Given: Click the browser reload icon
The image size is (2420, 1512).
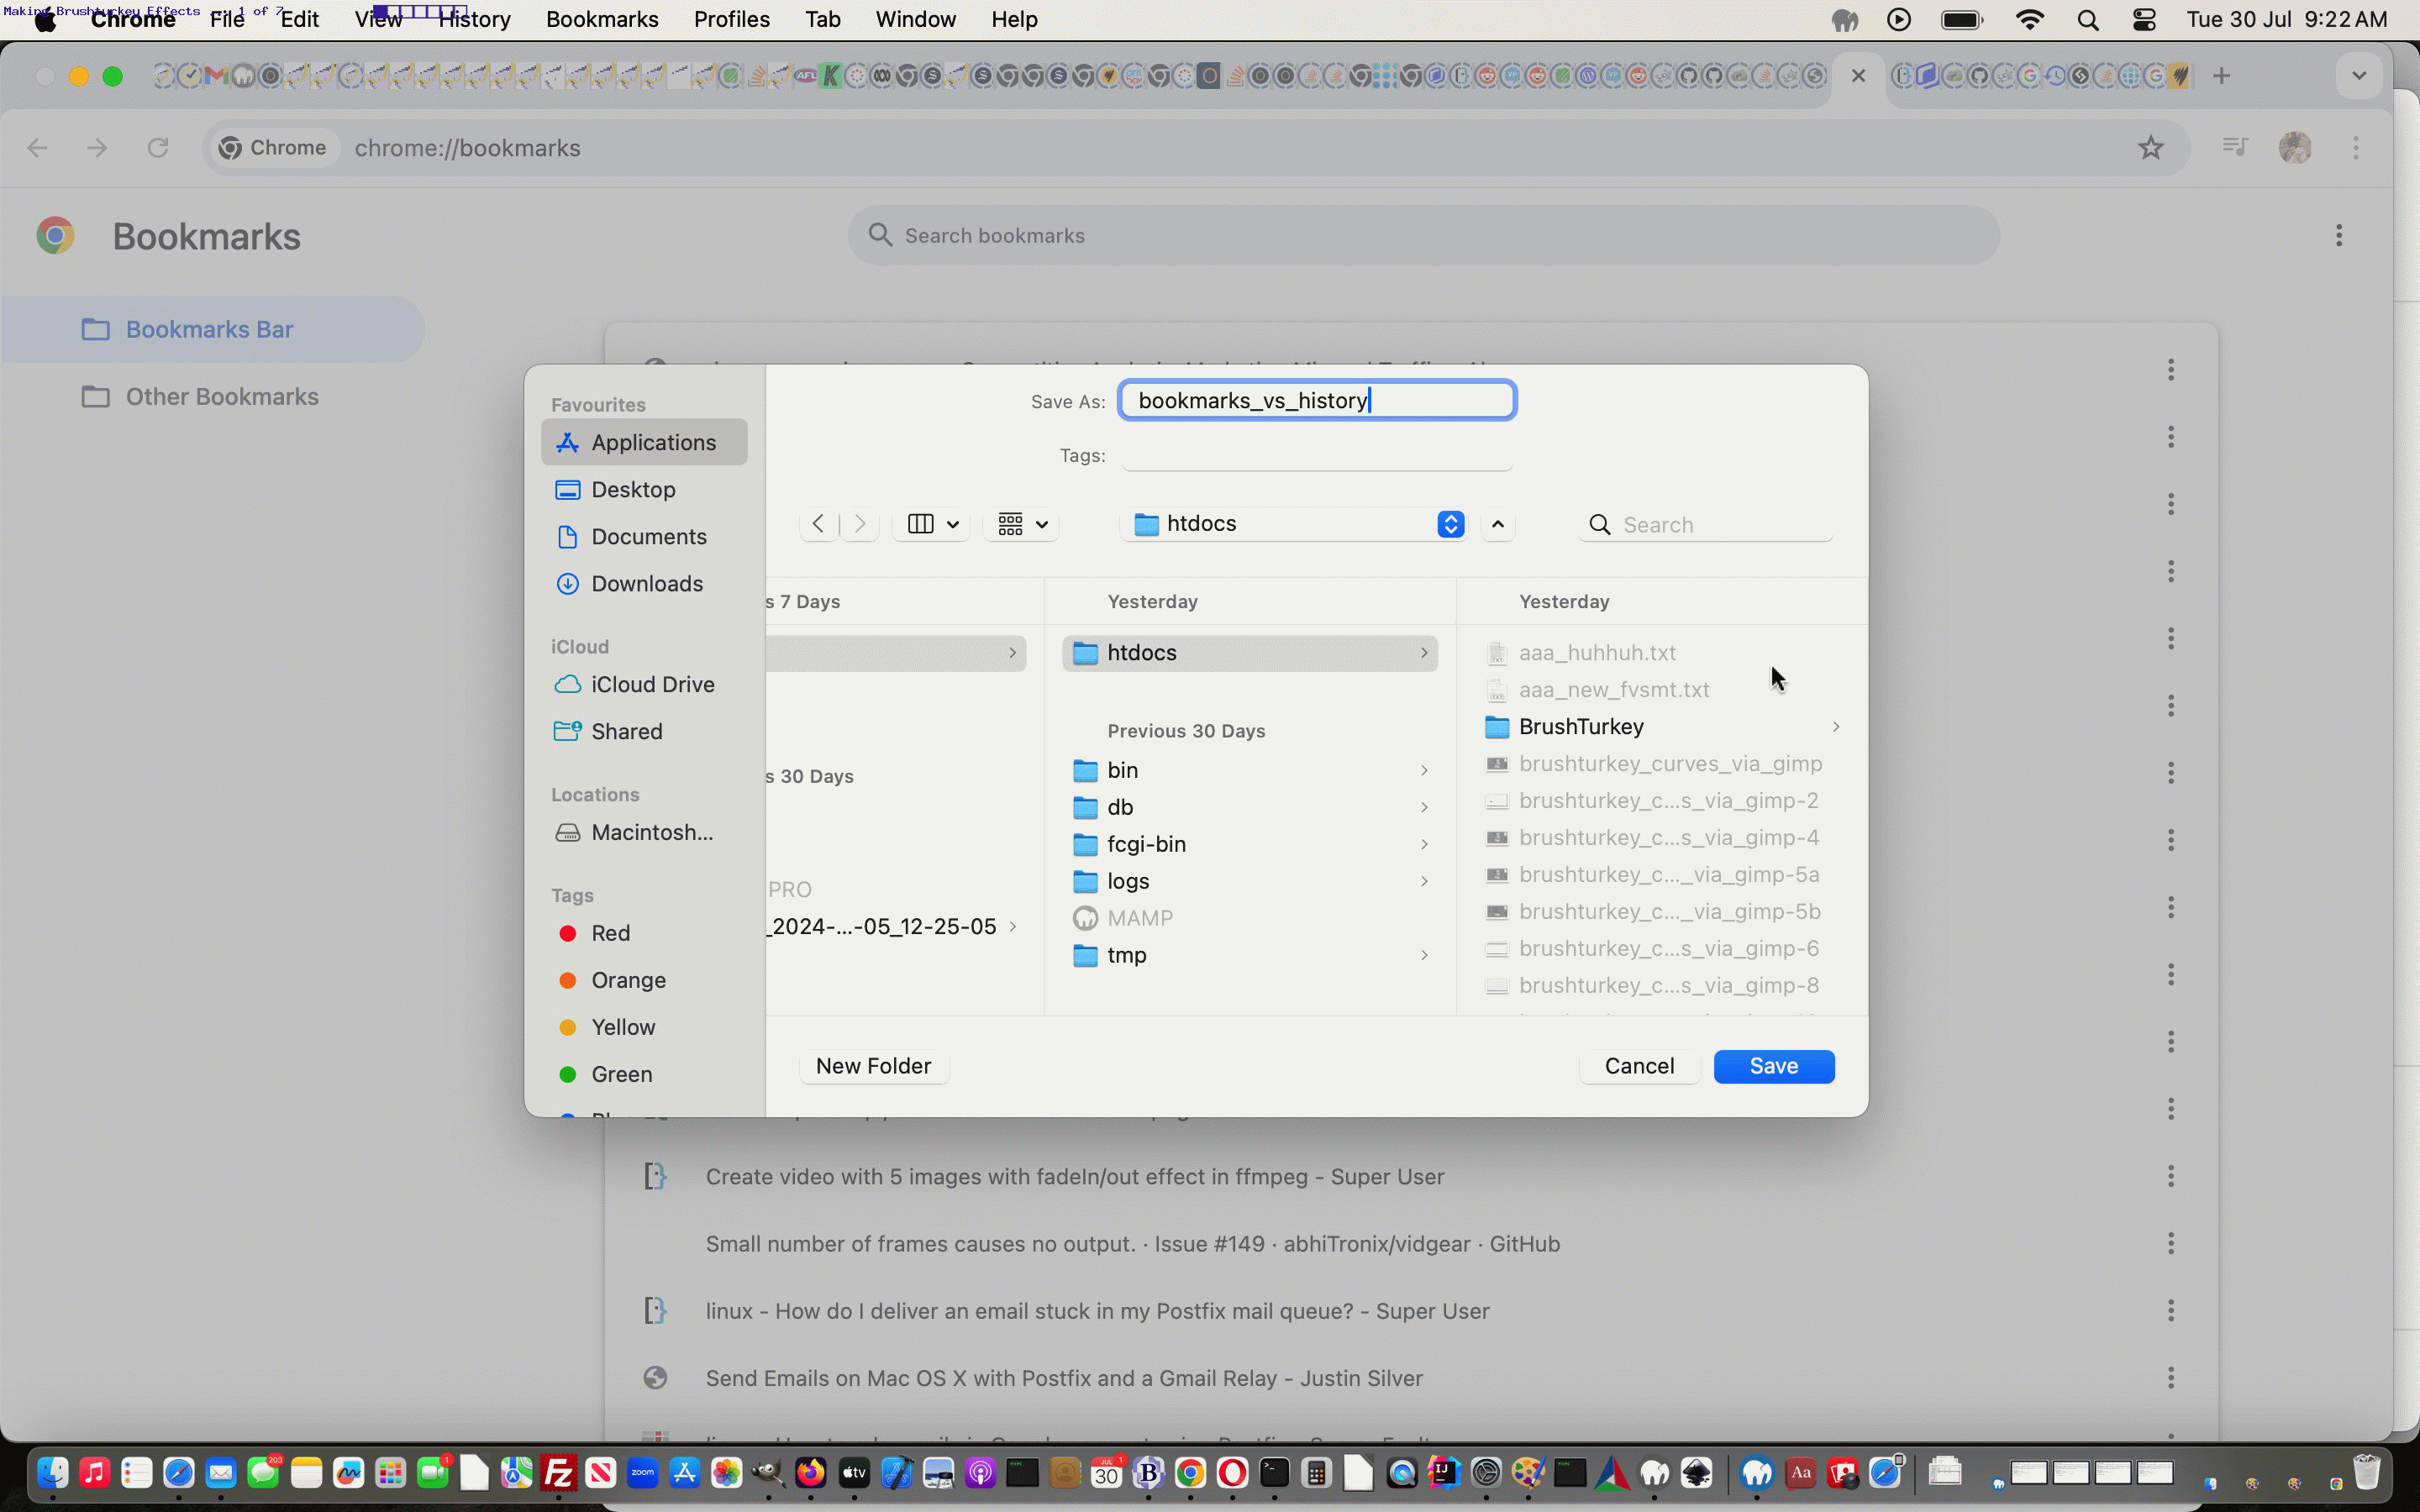Looking at the screenshot, I should 157,148.
